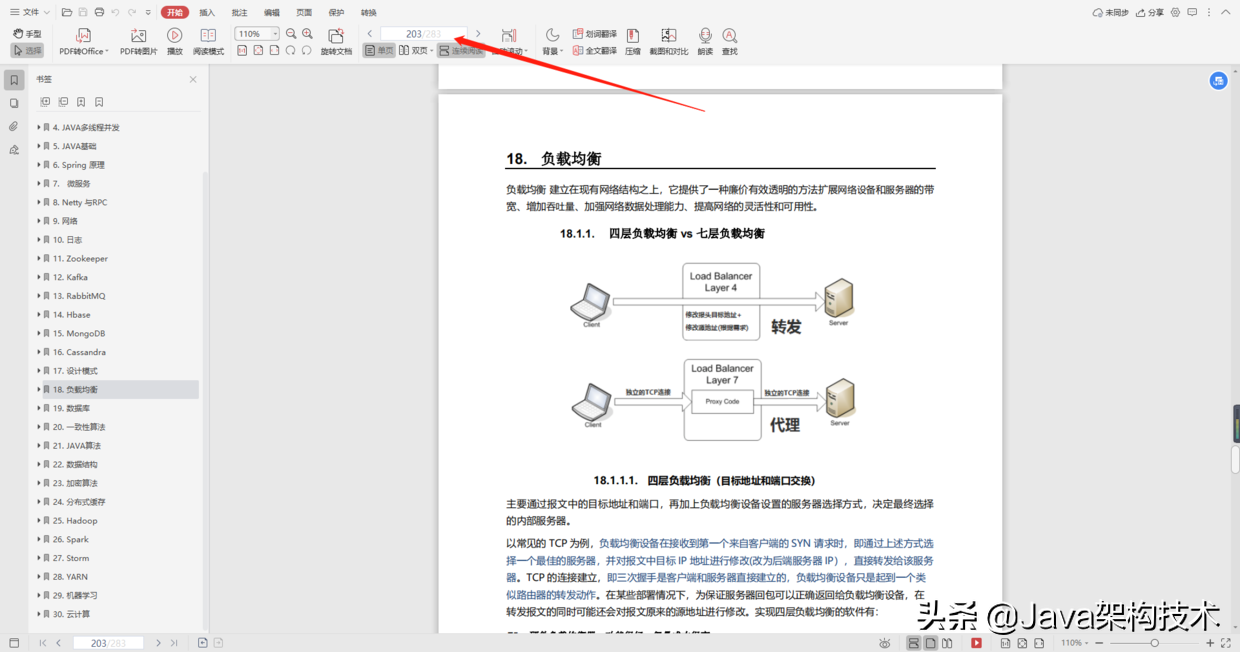The image size is (1240, 652).
Task: Go to previous page arrow in the top toolbar
Action: (370, 34)
